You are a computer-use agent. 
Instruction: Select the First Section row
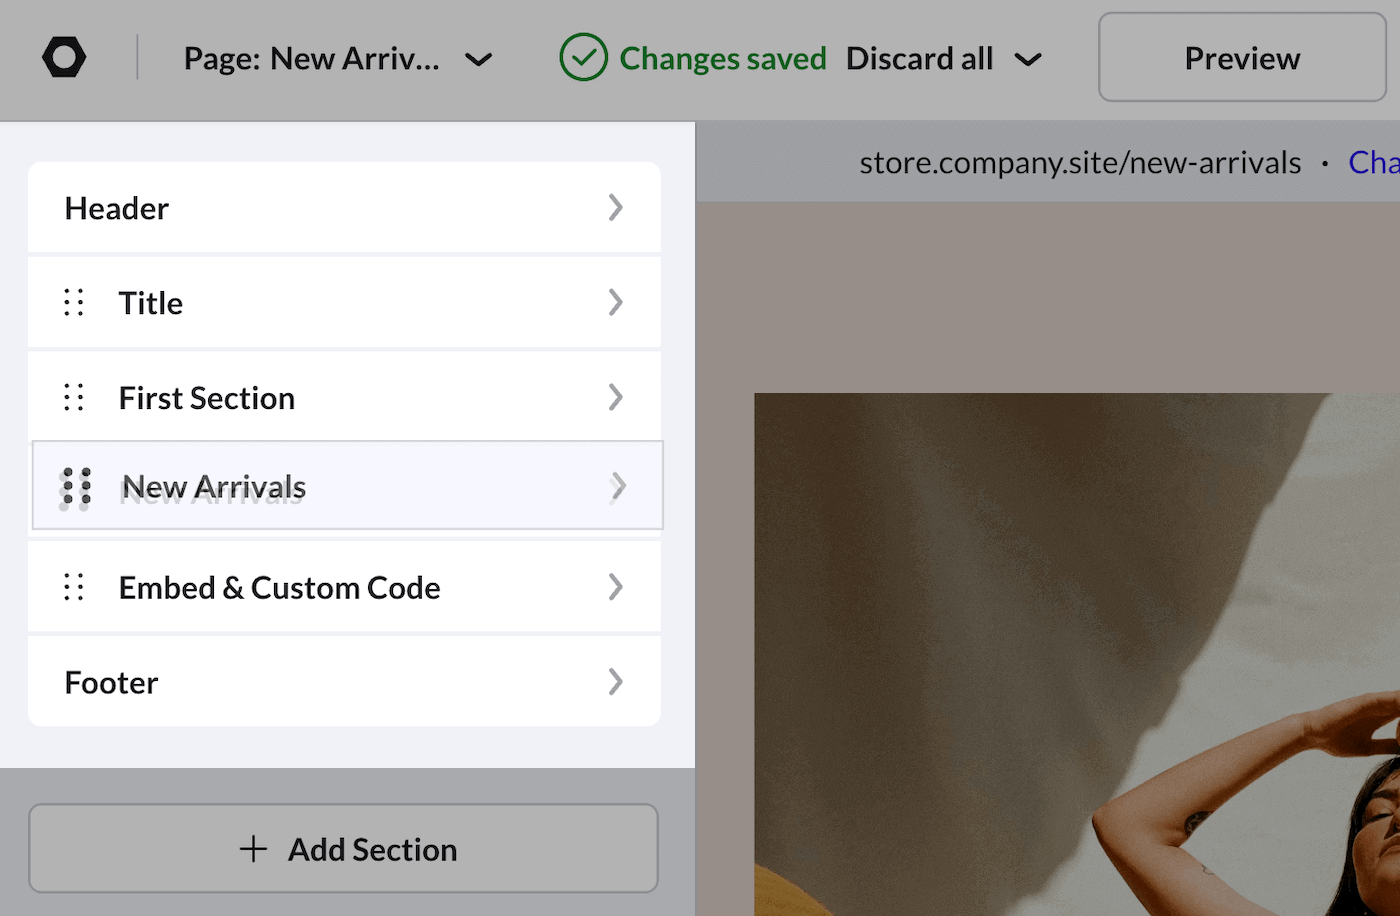(300, 397)
